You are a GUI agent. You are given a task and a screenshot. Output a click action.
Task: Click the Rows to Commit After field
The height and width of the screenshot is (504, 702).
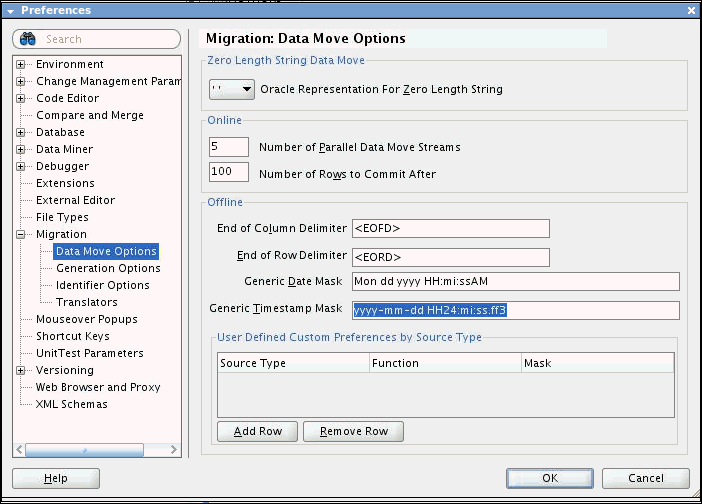(229, 172)
